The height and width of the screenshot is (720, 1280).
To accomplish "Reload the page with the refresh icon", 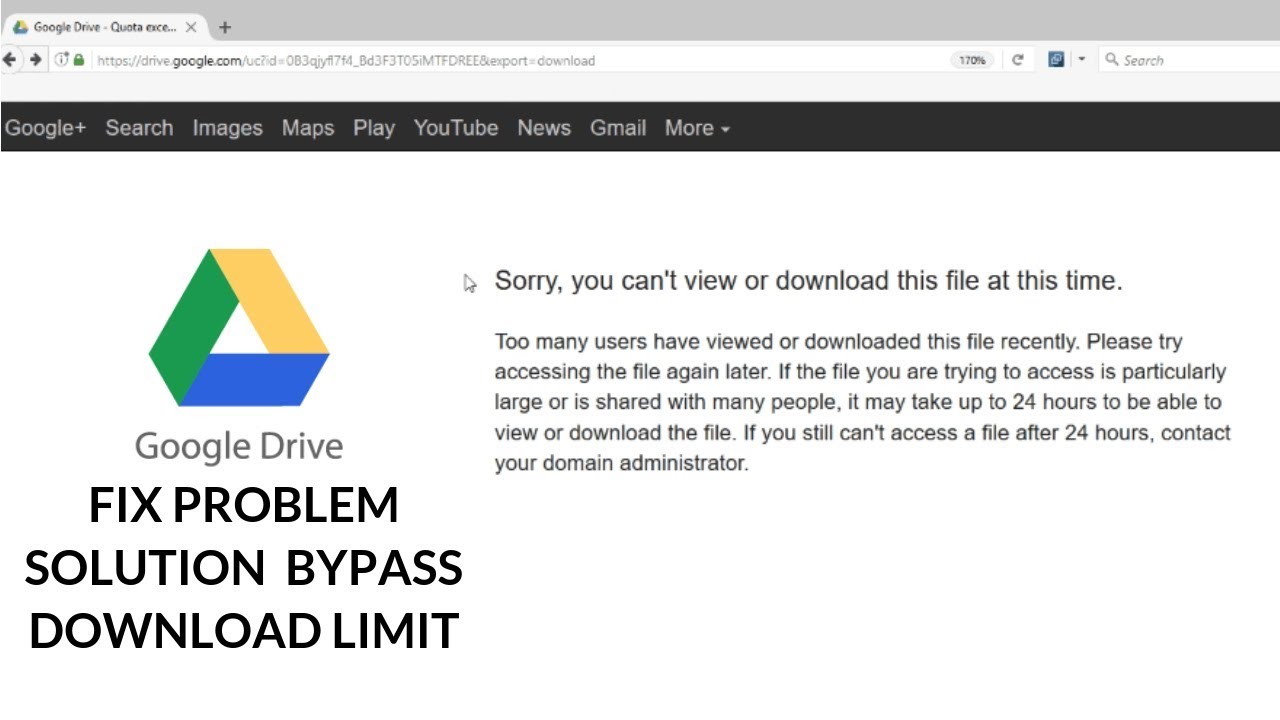I will [x=1018, y=60].
